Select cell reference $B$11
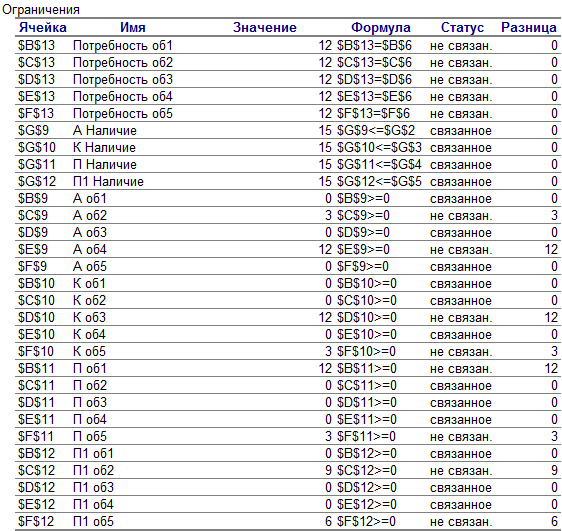This screenshot has height=531, width=562. pos(36,368)
